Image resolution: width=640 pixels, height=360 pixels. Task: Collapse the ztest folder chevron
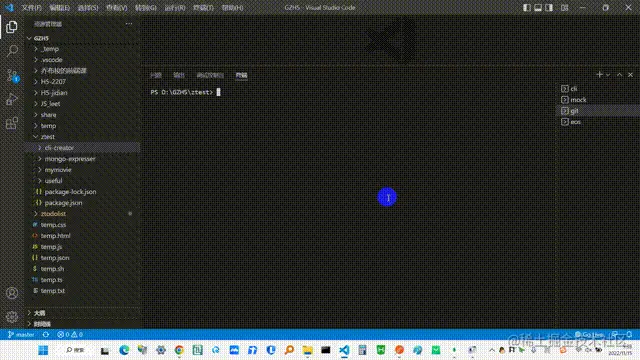point(36,137)
